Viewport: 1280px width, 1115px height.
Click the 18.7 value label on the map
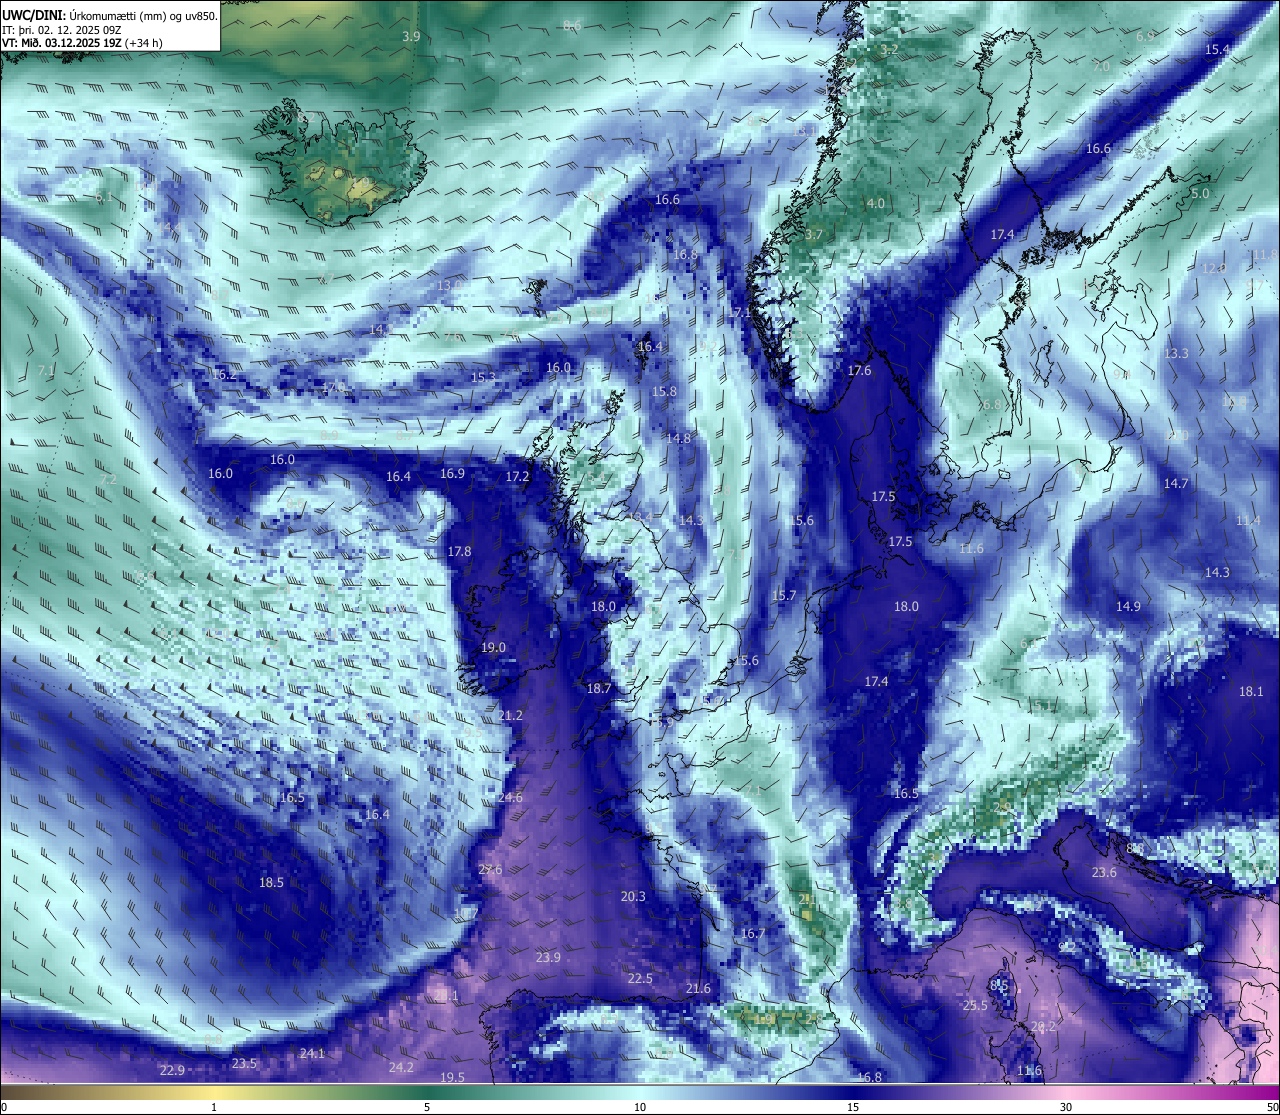599,689
